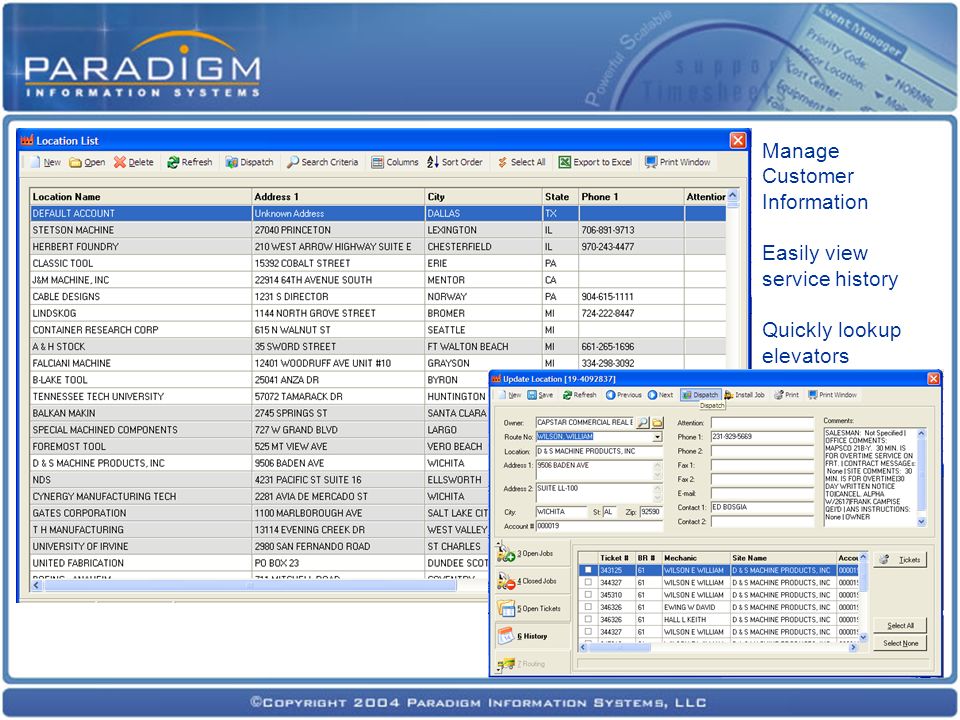Save the Update Location record

[540, 395]
